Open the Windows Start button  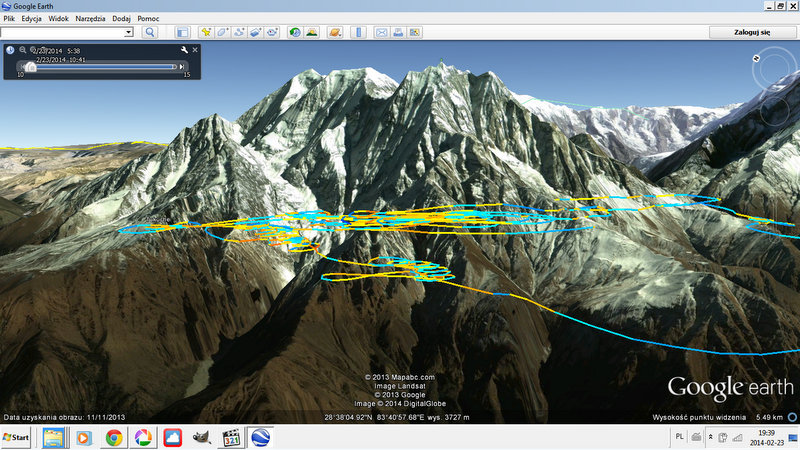[x=17, y=437]
